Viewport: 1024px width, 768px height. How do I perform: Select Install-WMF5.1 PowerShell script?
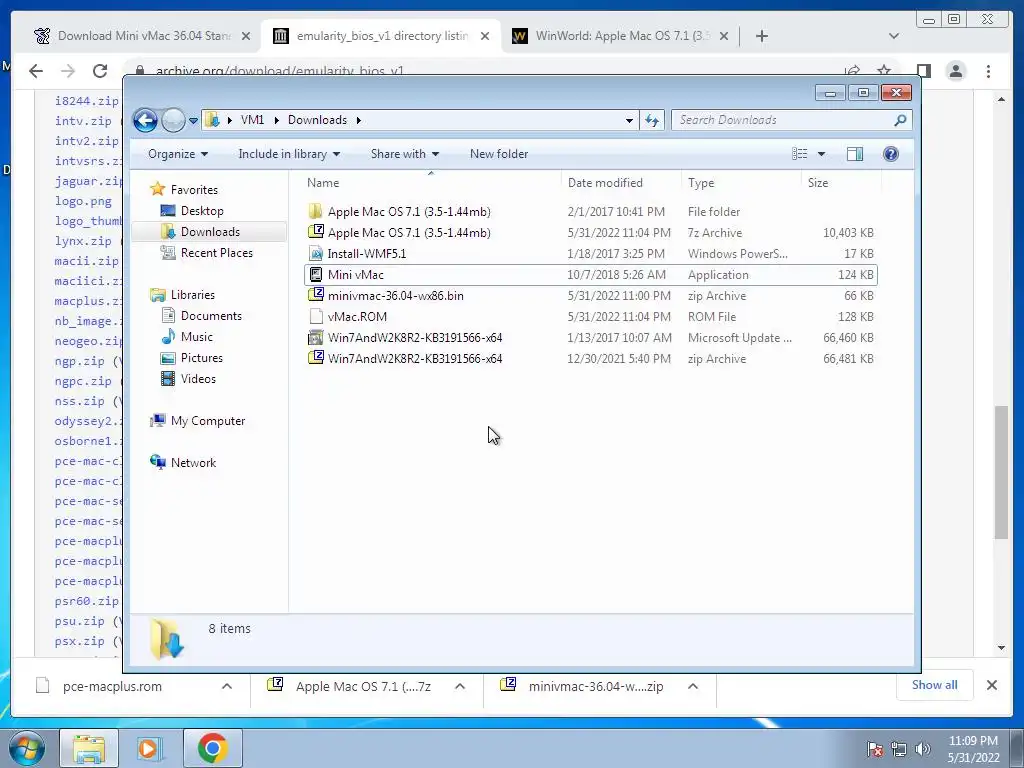click(590, 253)
